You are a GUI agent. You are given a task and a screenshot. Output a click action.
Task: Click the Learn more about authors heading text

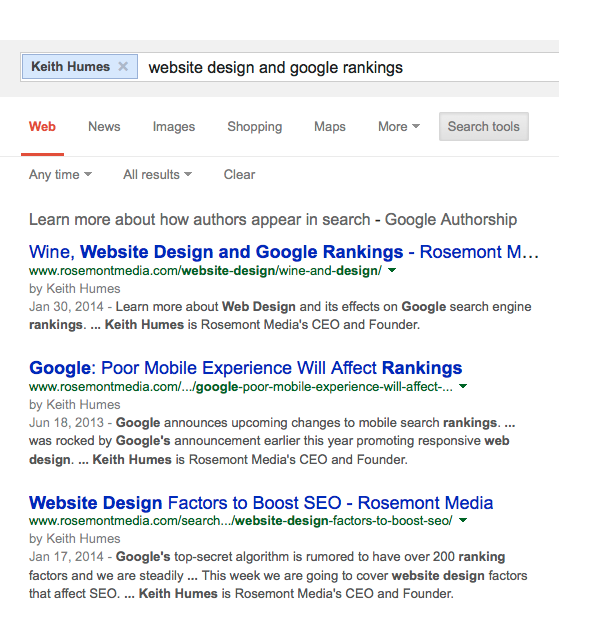coord(272,220)
